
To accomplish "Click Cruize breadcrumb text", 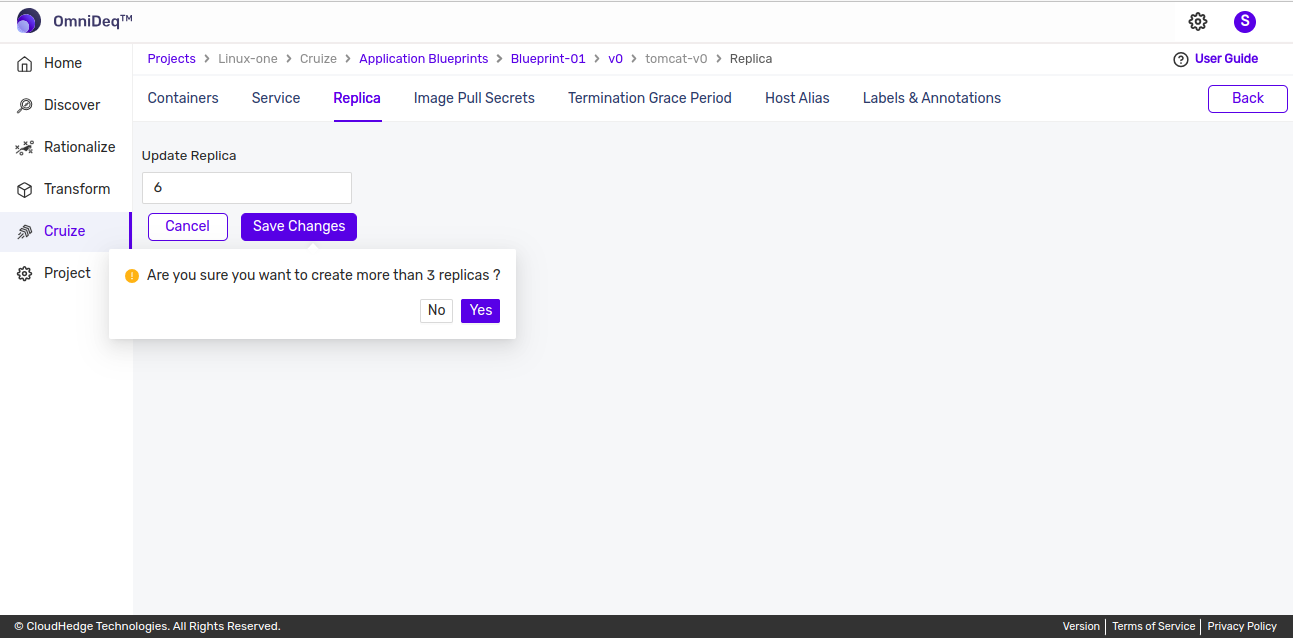I will [318, 59].
